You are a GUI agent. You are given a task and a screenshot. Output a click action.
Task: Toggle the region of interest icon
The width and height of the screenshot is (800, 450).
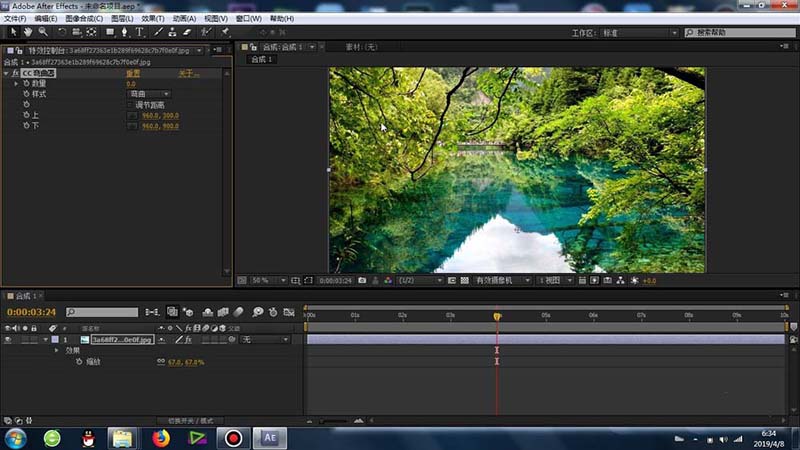coord(308,281)
